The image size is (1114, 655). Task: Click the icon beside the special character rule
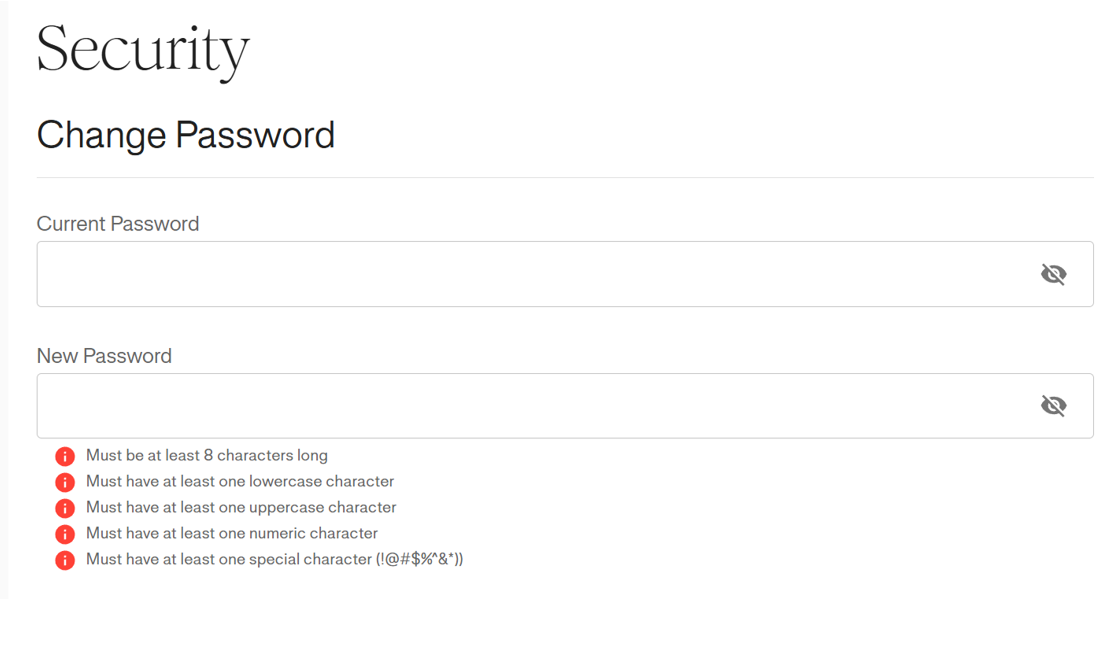click(x=64, y=559)
